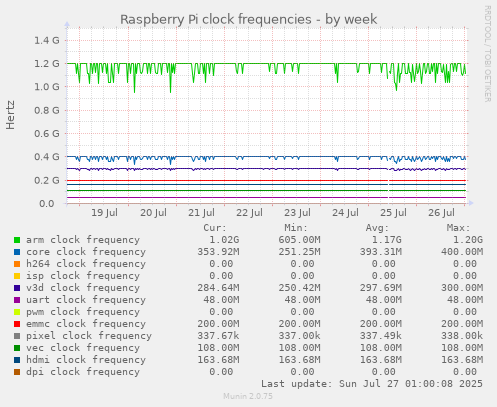Screen dimensions: 497x407
Task: Click the graph title 'Raspberry Pi clock frequencies - by week'
Action: click(249, 19)
